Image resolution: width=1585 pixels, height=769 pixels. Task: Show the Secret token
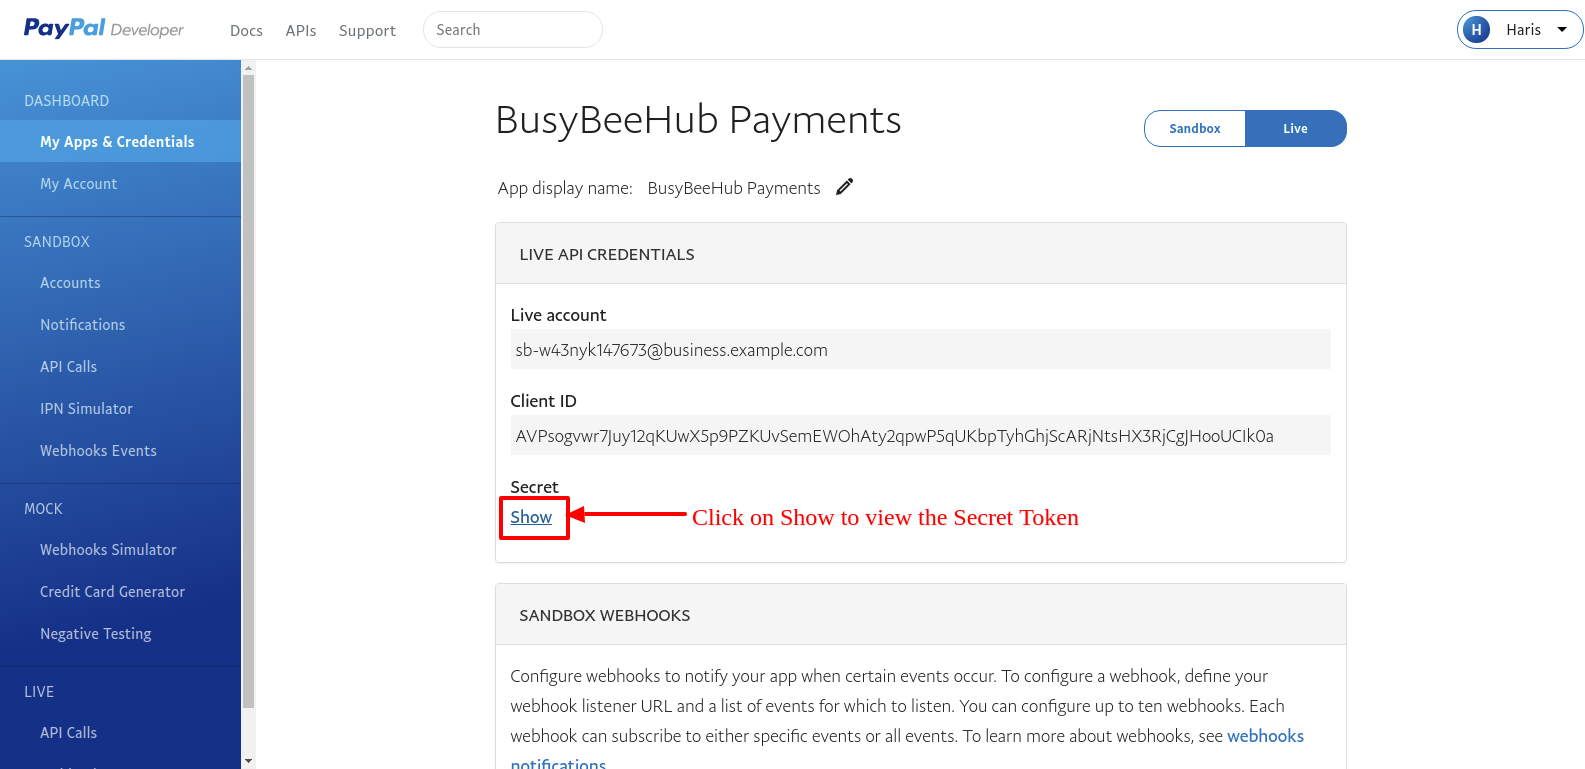tap(531, 517)
